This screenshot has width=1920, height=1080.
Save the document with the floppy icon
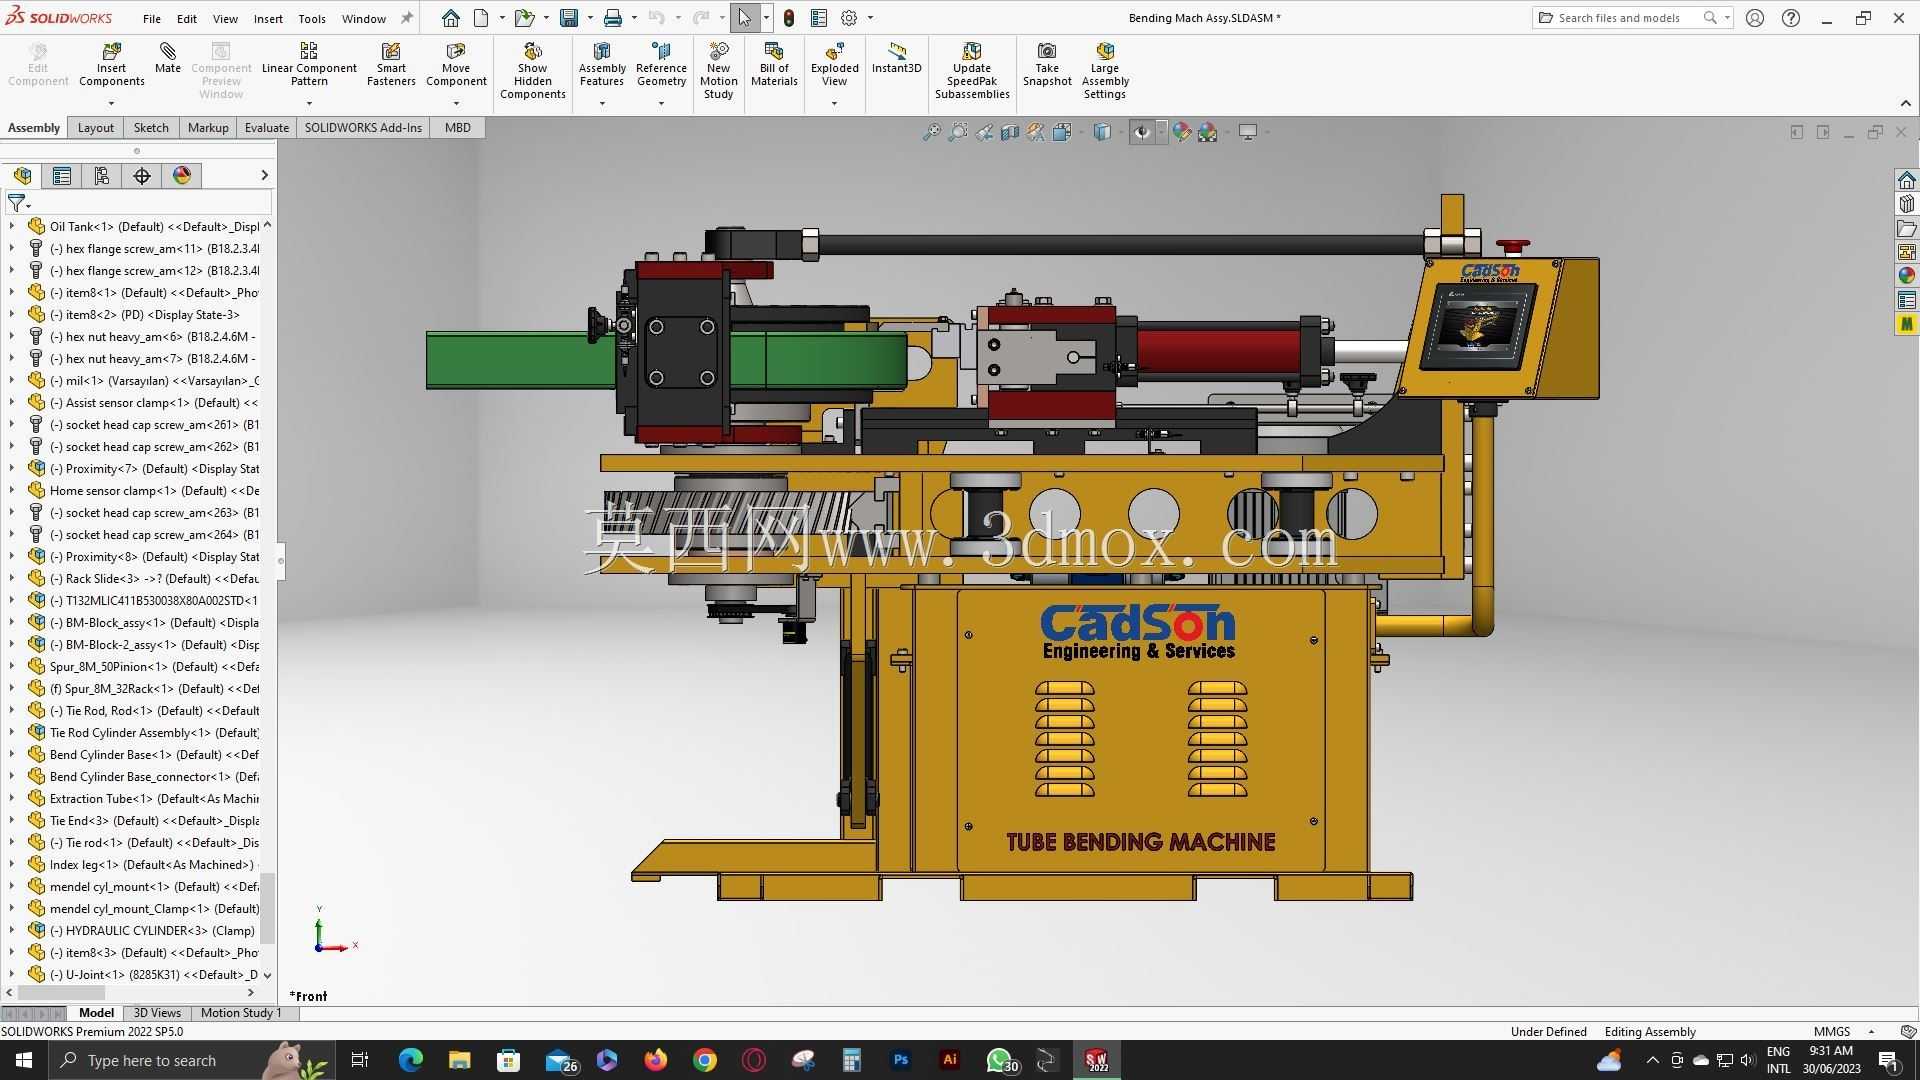coord(569,18)
